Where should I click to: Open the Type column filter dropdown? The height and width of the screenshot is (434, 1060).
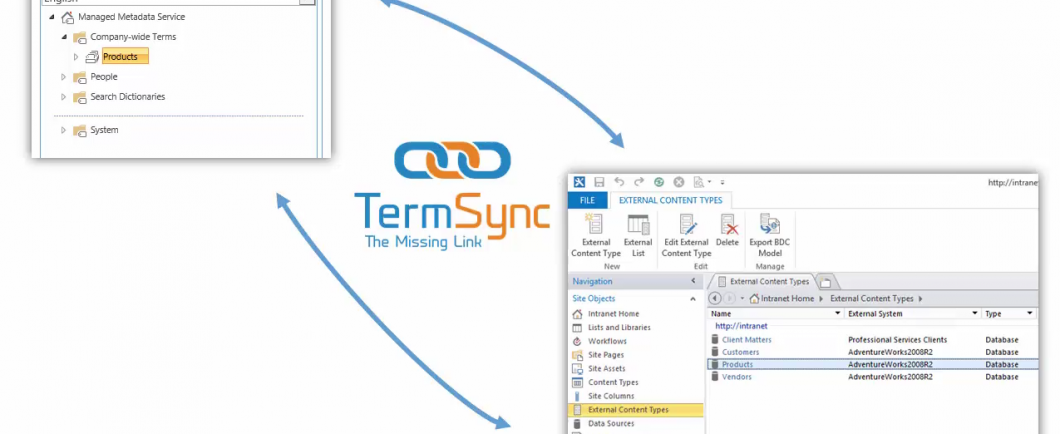coord(1030,314)
